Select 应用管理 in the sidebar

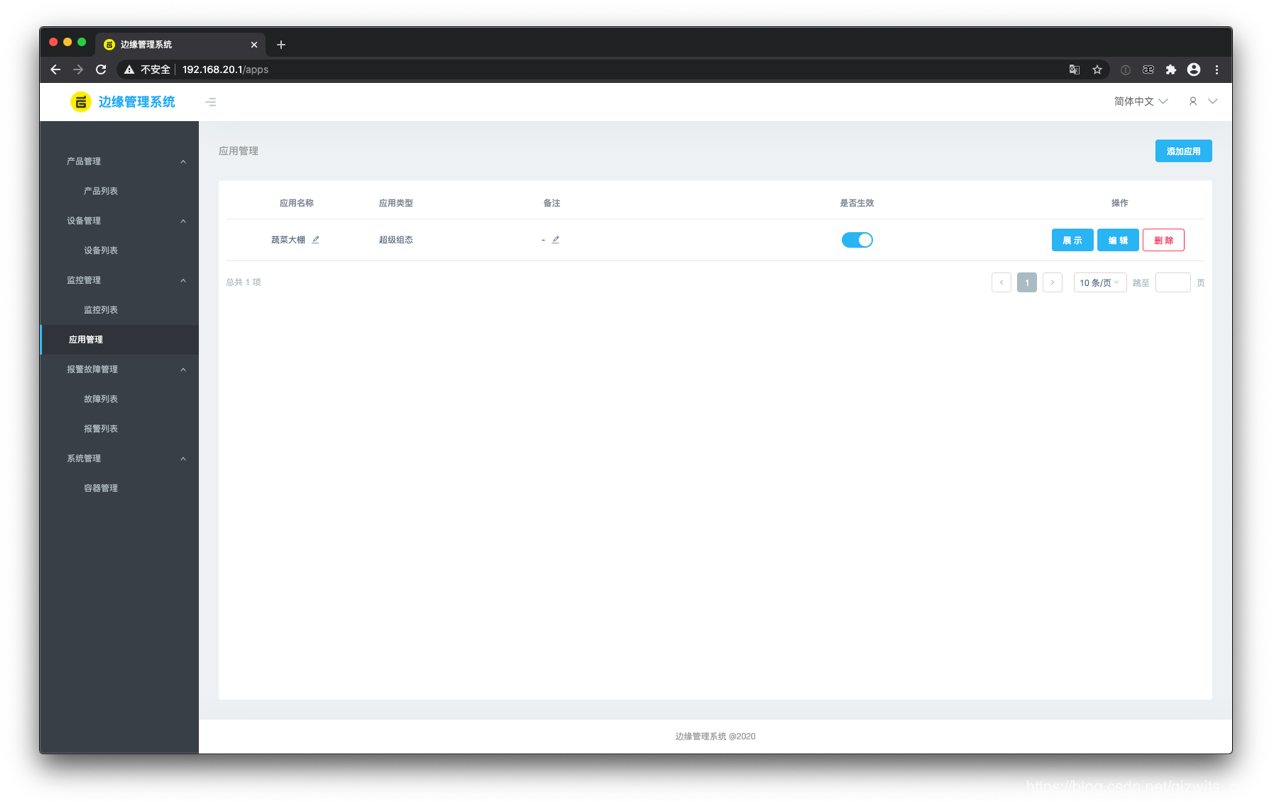click(119, 340)
